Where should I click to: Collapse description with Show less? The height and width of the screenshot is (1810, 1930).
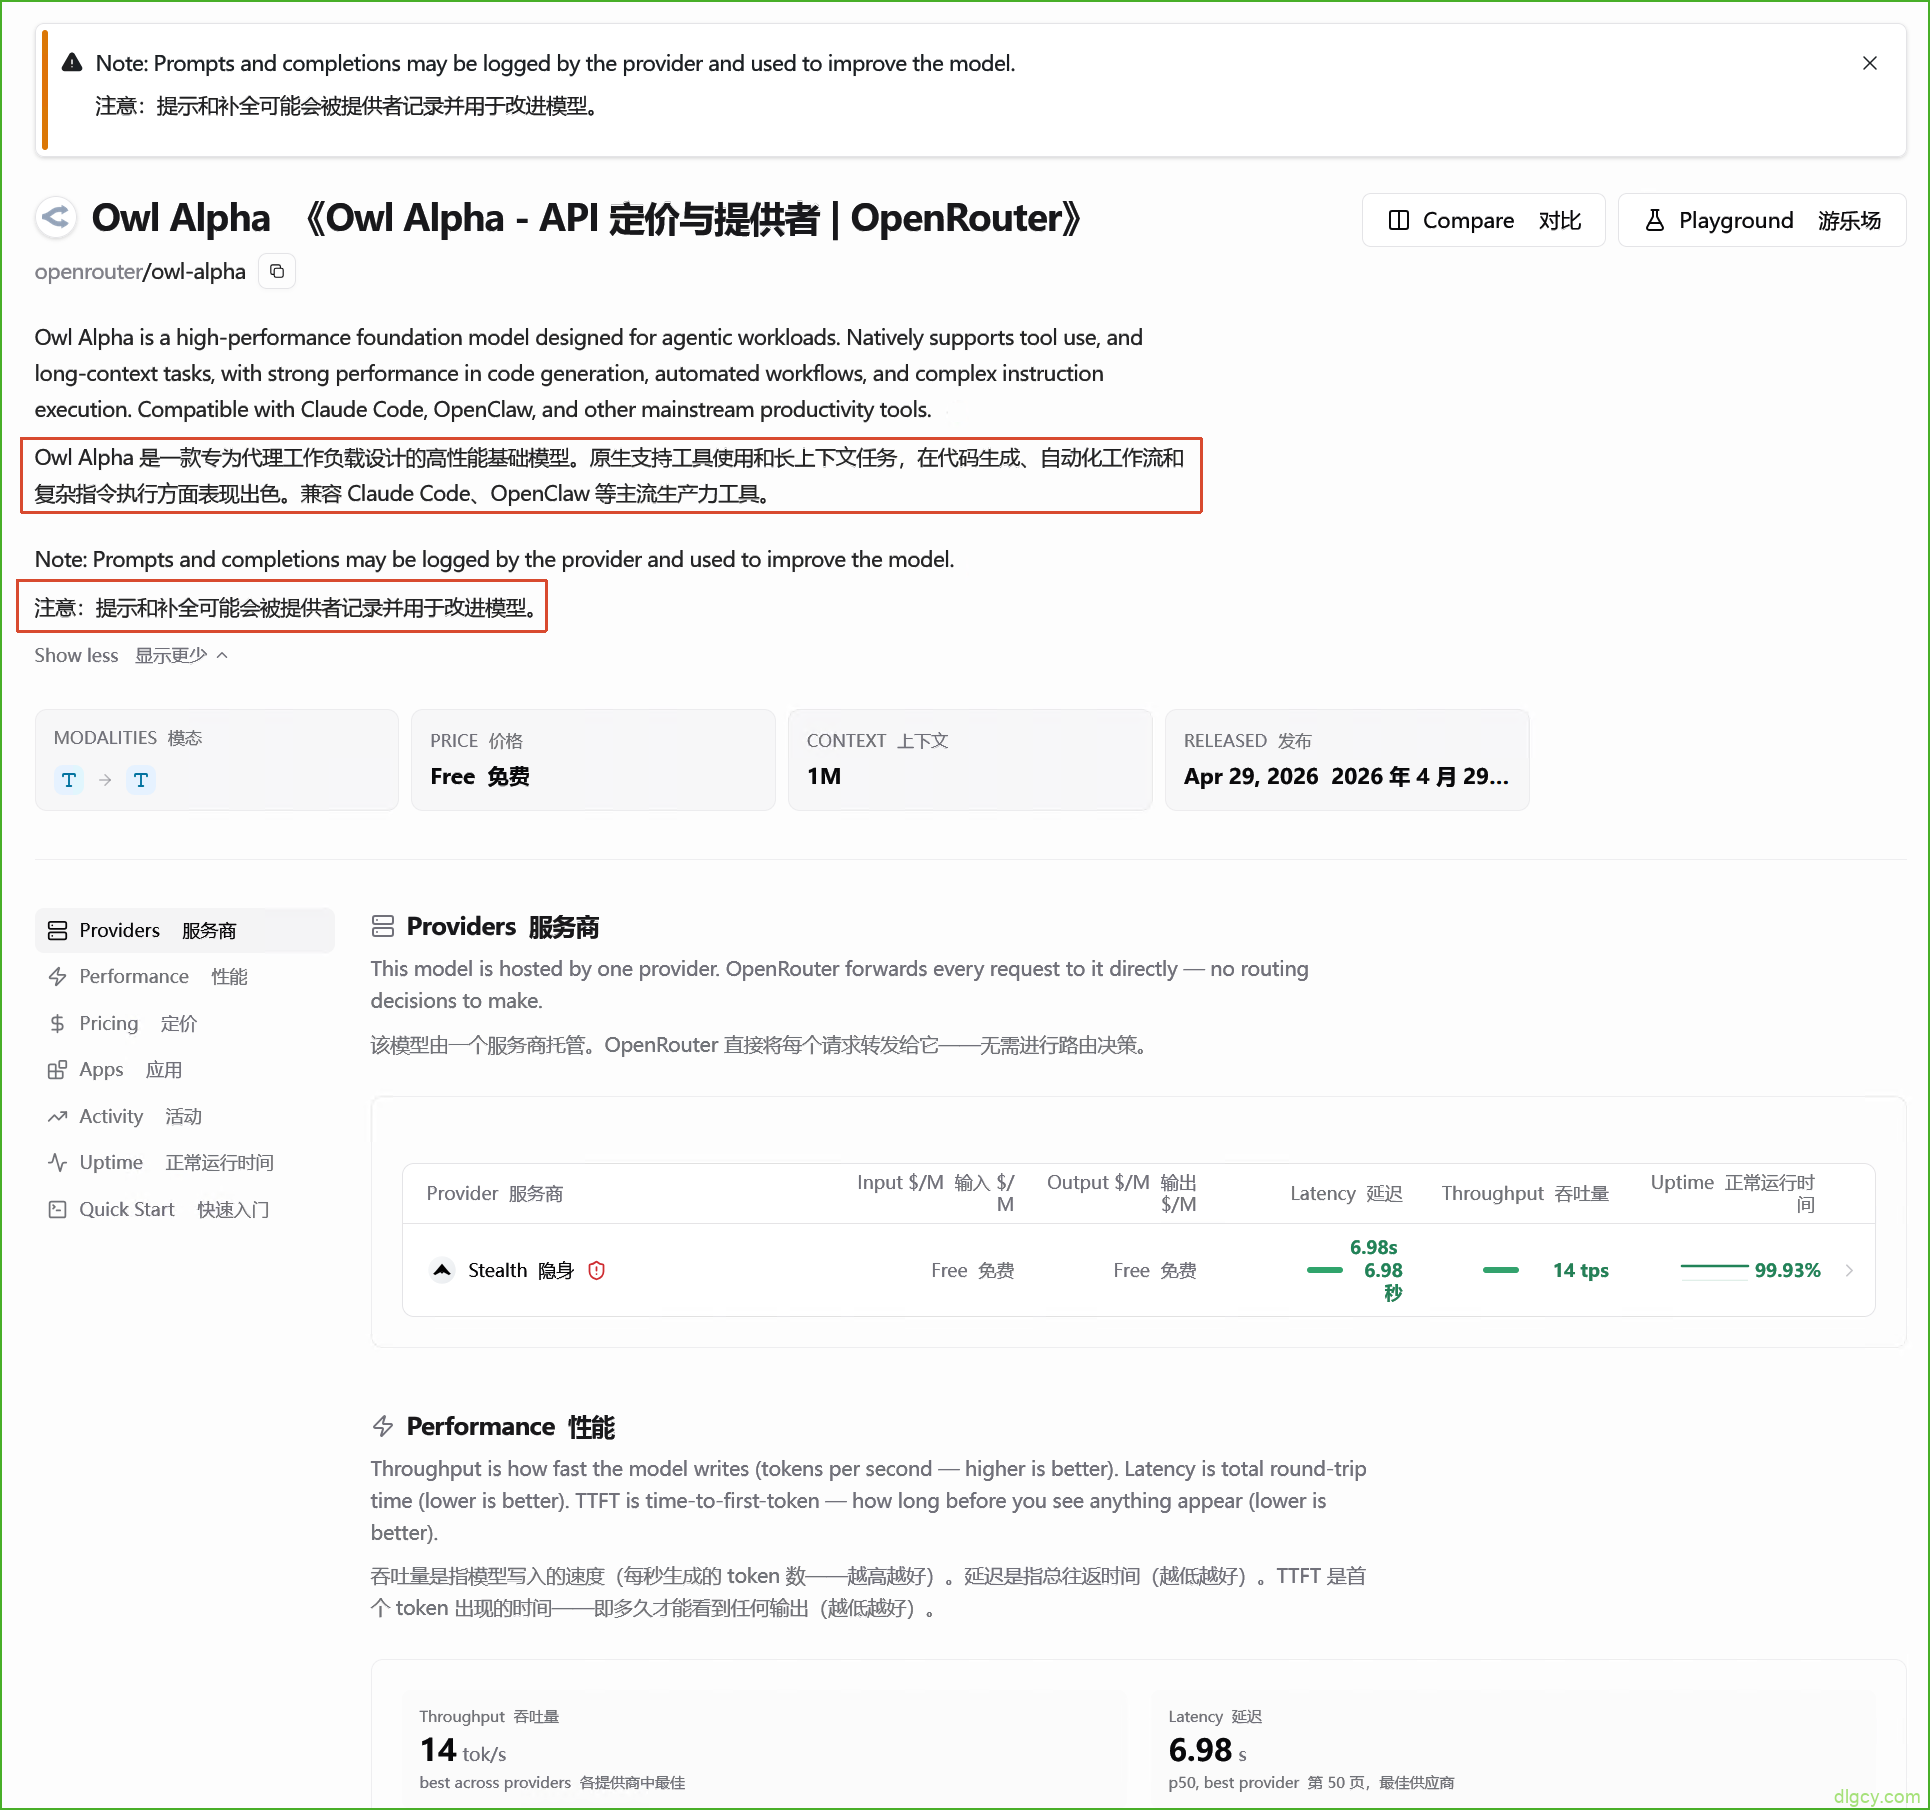131,655
